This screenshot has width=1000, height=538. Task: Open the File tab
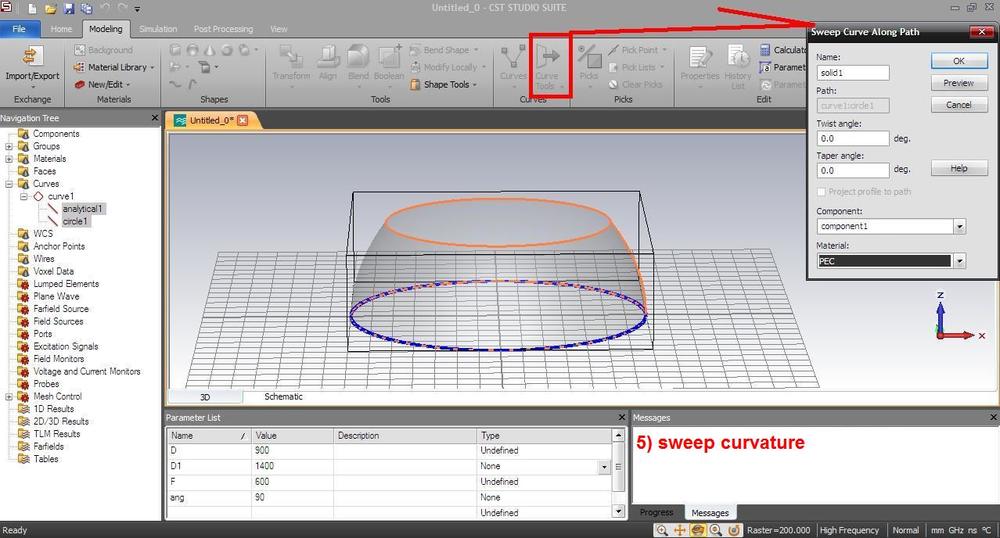(19, 29)
